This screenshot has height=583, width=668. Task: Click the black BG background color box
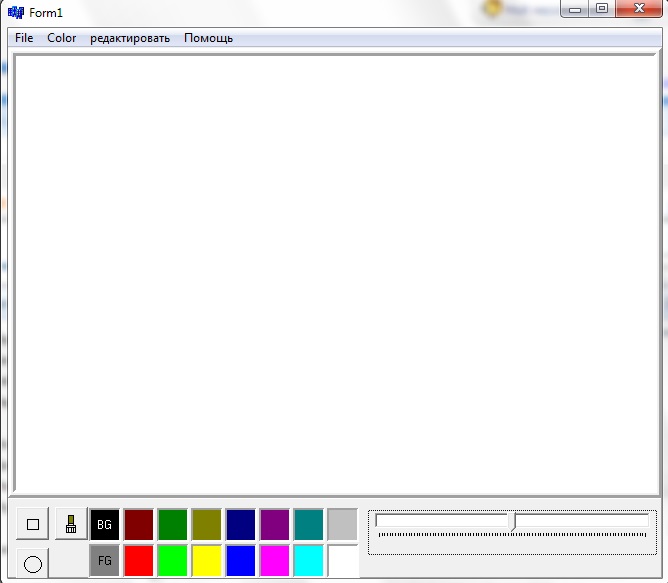[104, 524]
